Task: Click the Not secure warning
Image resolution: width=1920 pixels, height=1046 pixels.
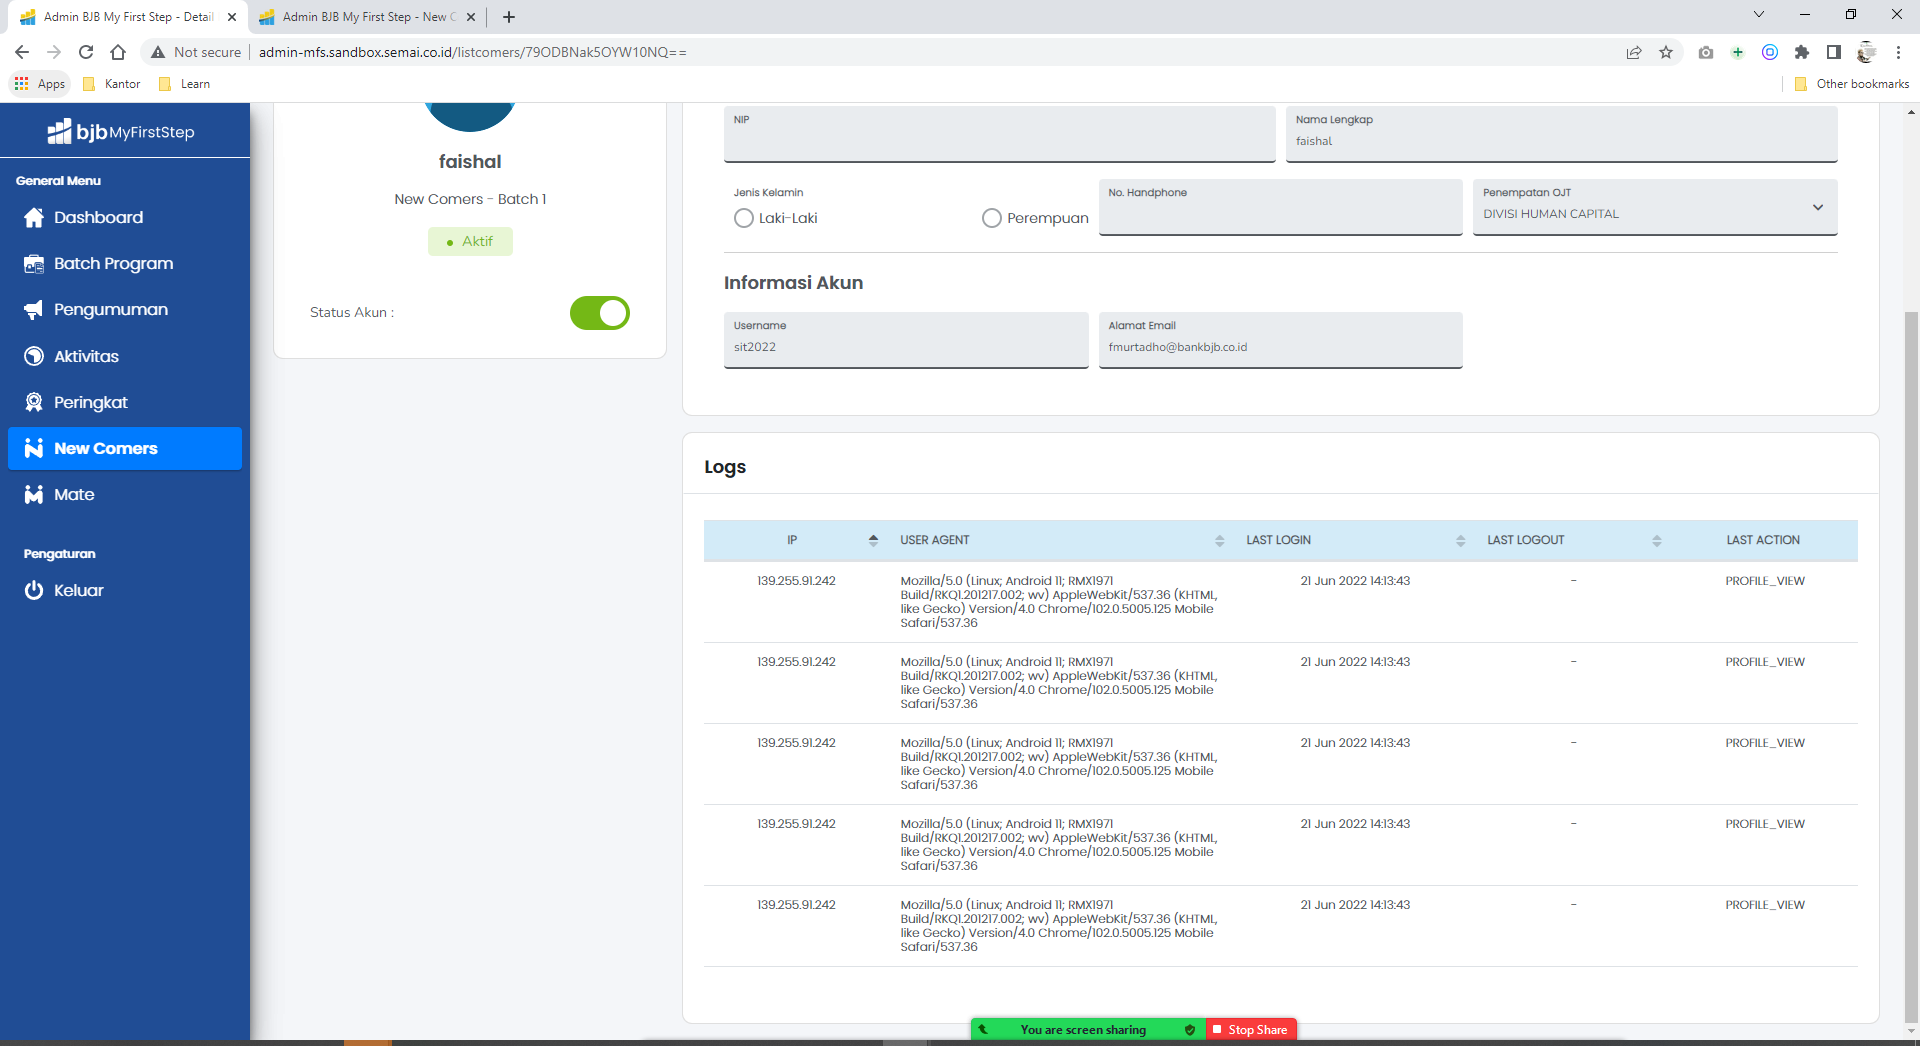Action: 196,52
